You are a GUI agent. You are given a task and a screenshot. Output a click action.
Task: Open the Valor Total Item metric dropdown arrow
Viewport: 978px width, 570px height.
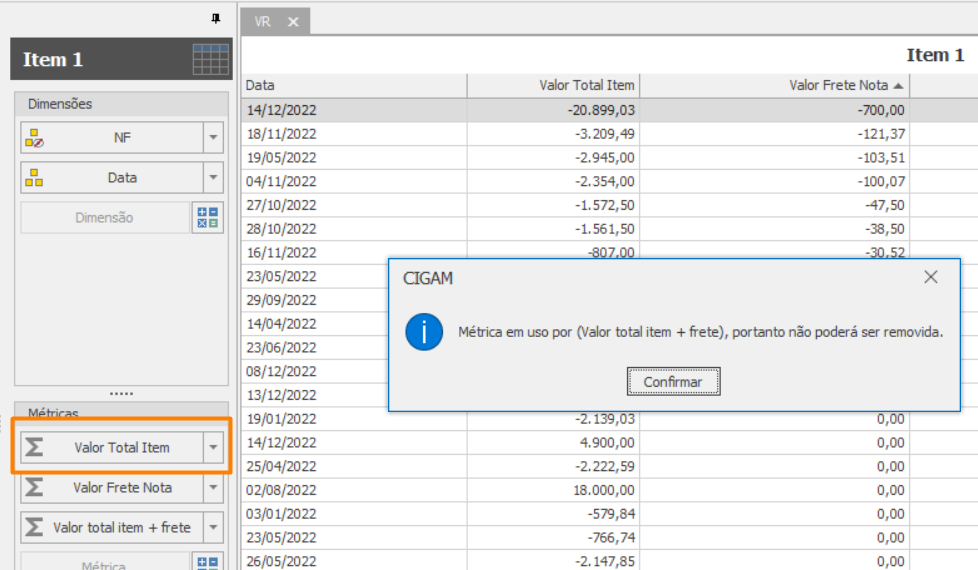coord(213,447)
